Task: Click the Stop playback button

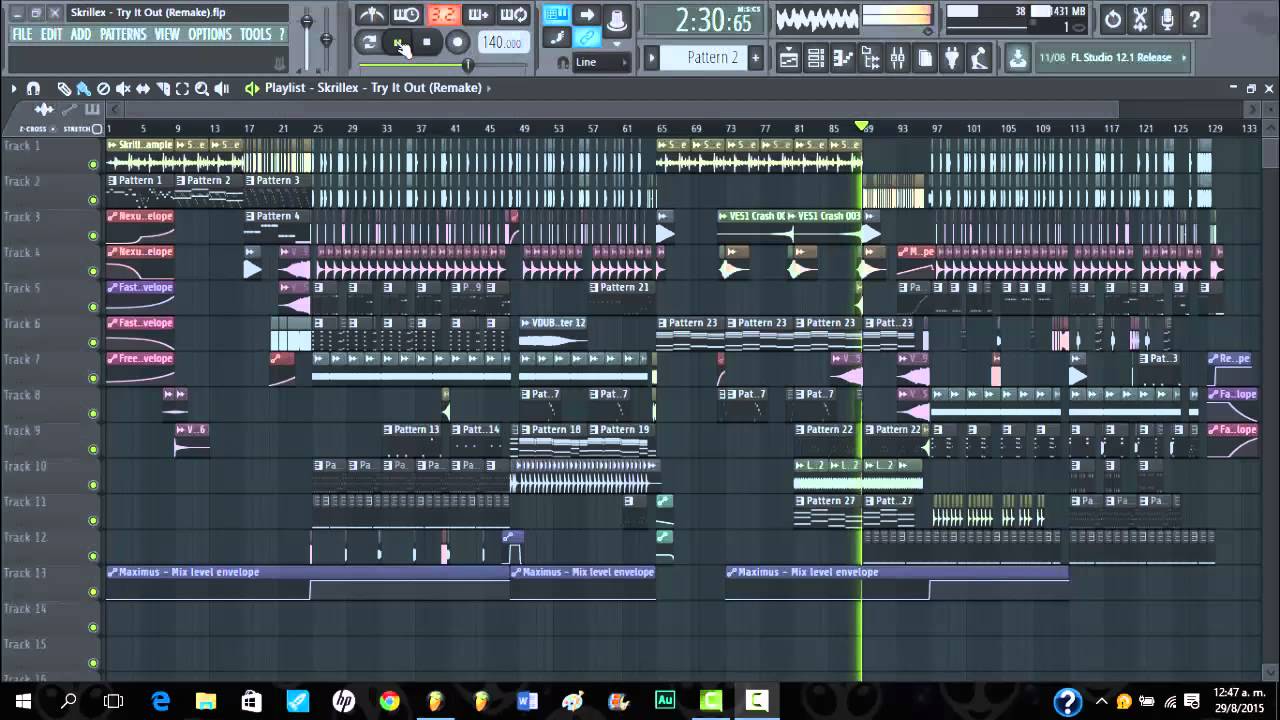Action: point(427,42)
